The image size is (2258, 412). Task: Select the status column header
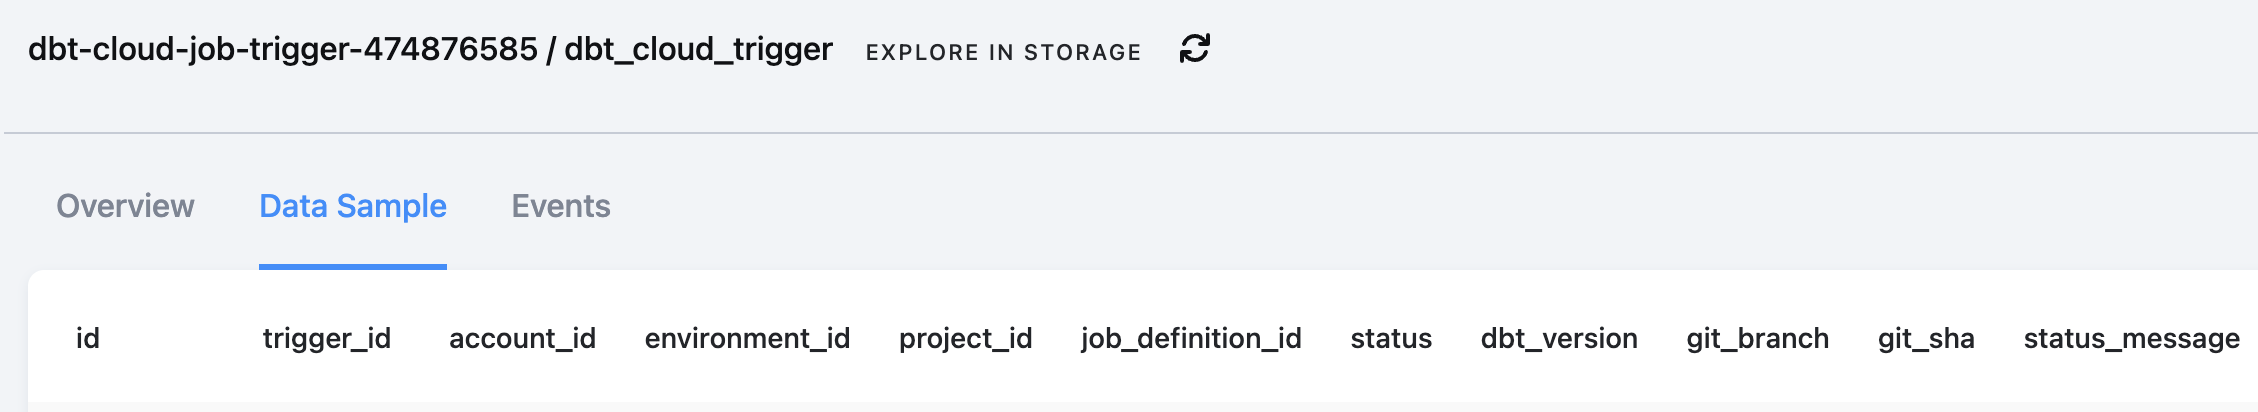click(x=1391, y=339)
